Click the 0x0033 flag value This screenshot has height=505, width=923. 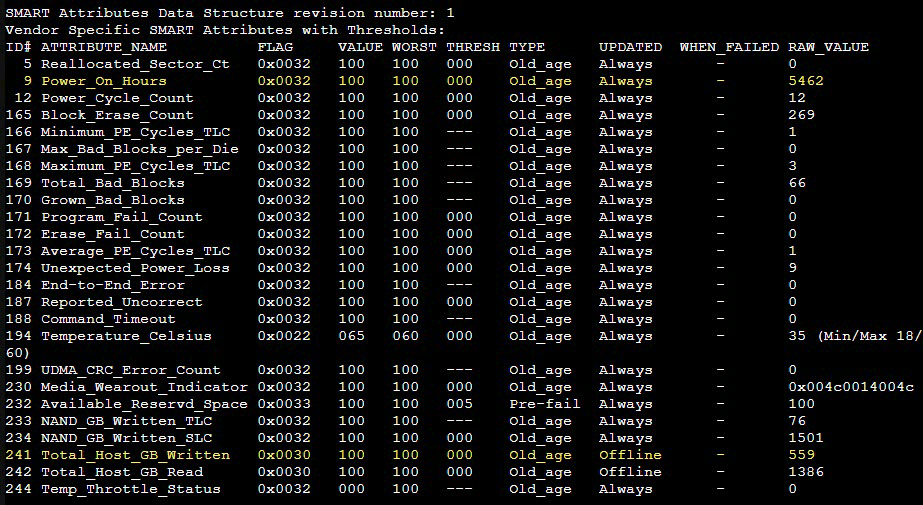(284, 406)
